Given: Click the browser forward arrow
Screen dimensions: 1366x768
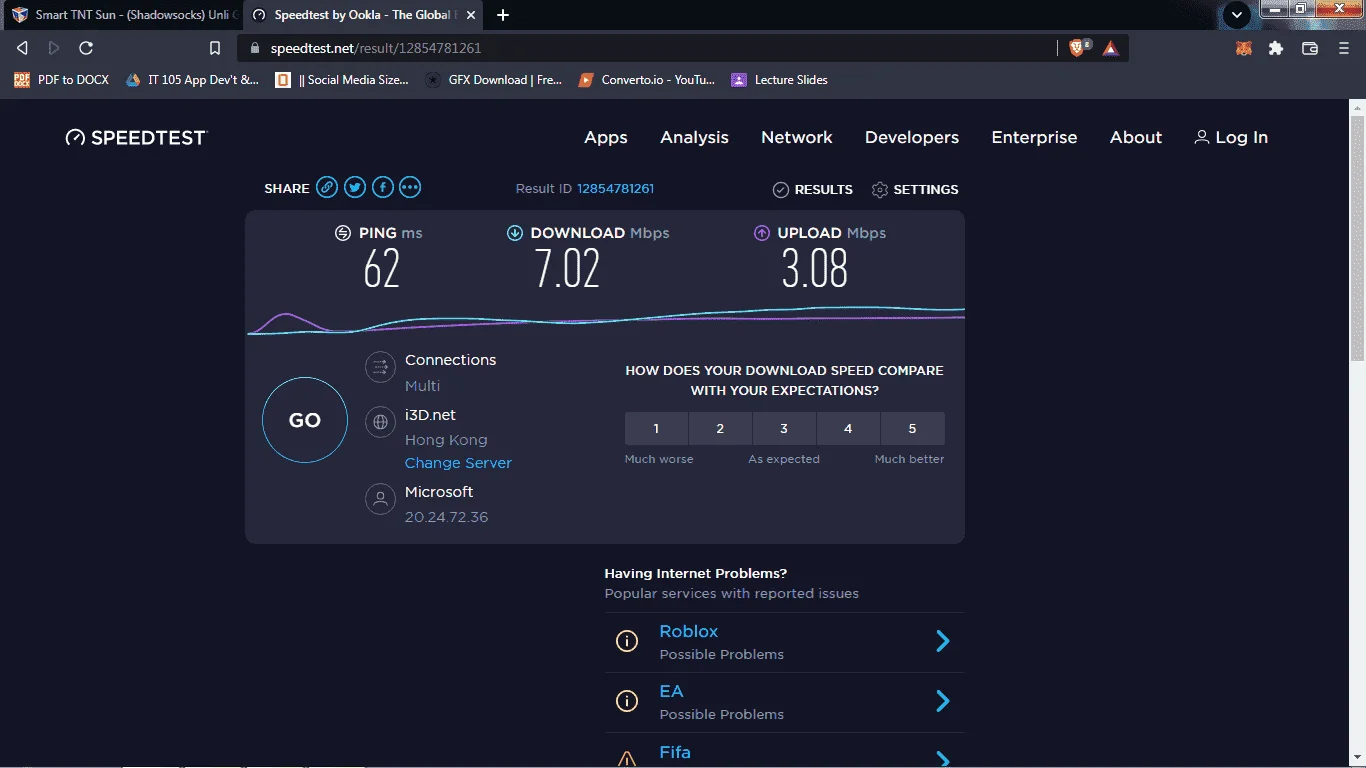Looking at the screenshot, I should point(54,48).
